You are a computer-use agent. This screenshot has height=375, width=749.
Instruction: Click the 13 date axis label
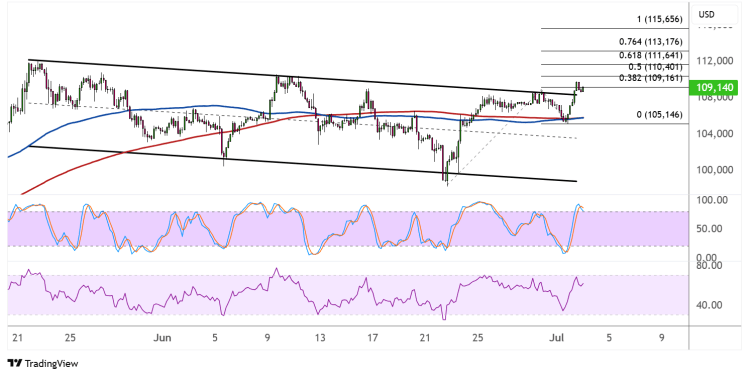coord(320,338)
